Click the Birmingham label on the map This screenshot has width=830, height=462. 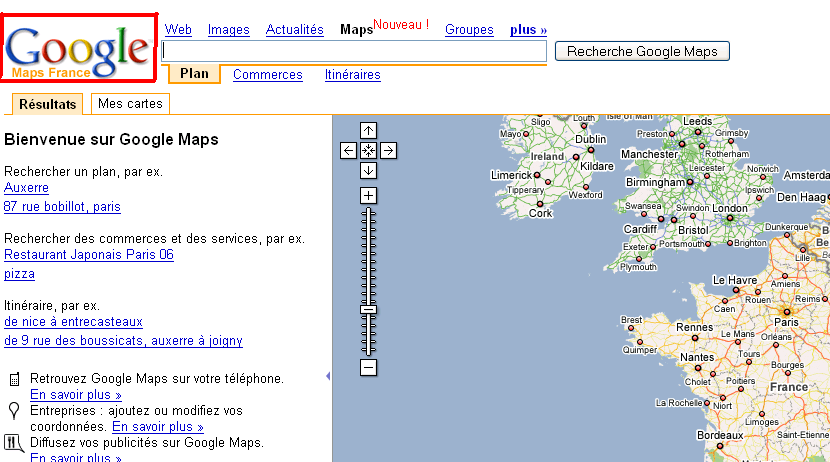click(x=655, y=183)
